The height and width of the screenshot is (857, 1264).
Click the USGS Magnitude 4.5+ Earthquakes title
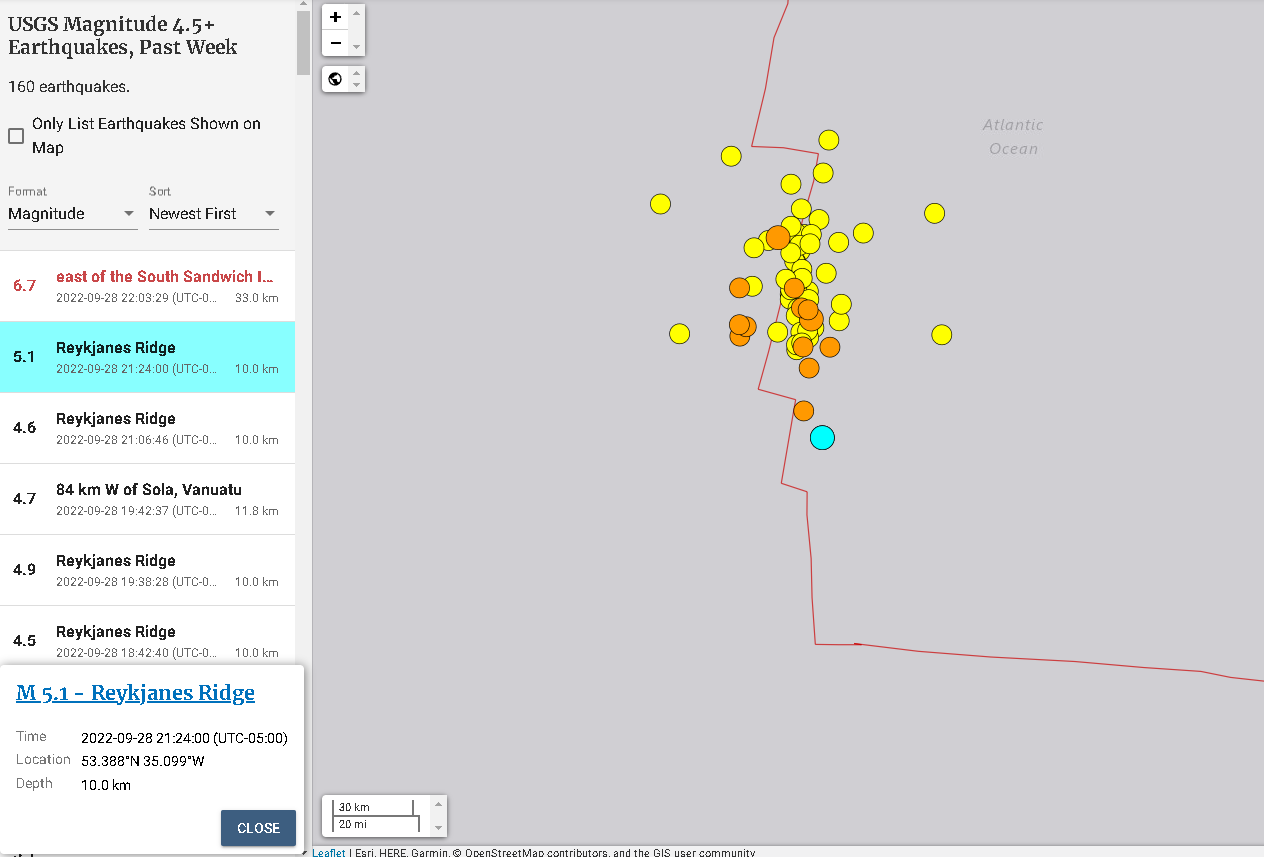point(123,35)
